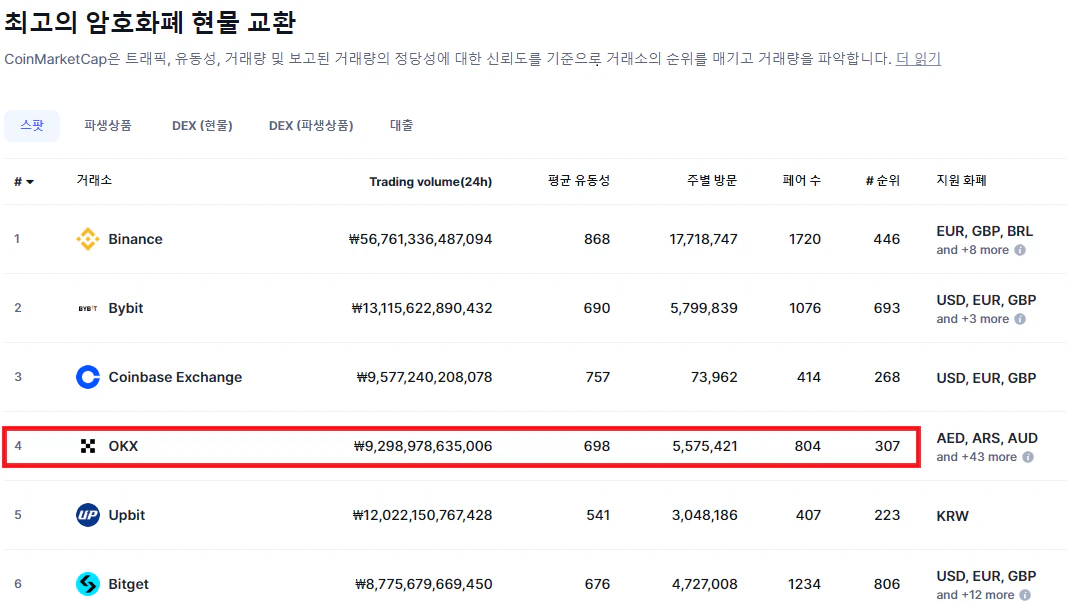Open the Coinbase Exchange link
The width and height of the screenshot is (1067, 609).
175,377
